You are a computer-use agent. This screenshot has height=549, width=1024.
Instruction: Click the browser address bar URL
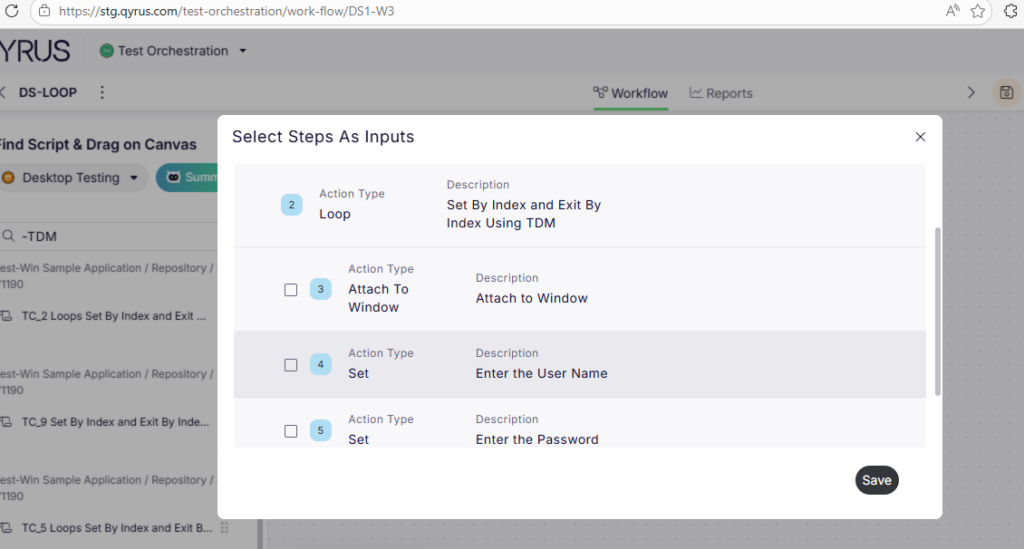[x=227, y=11]
